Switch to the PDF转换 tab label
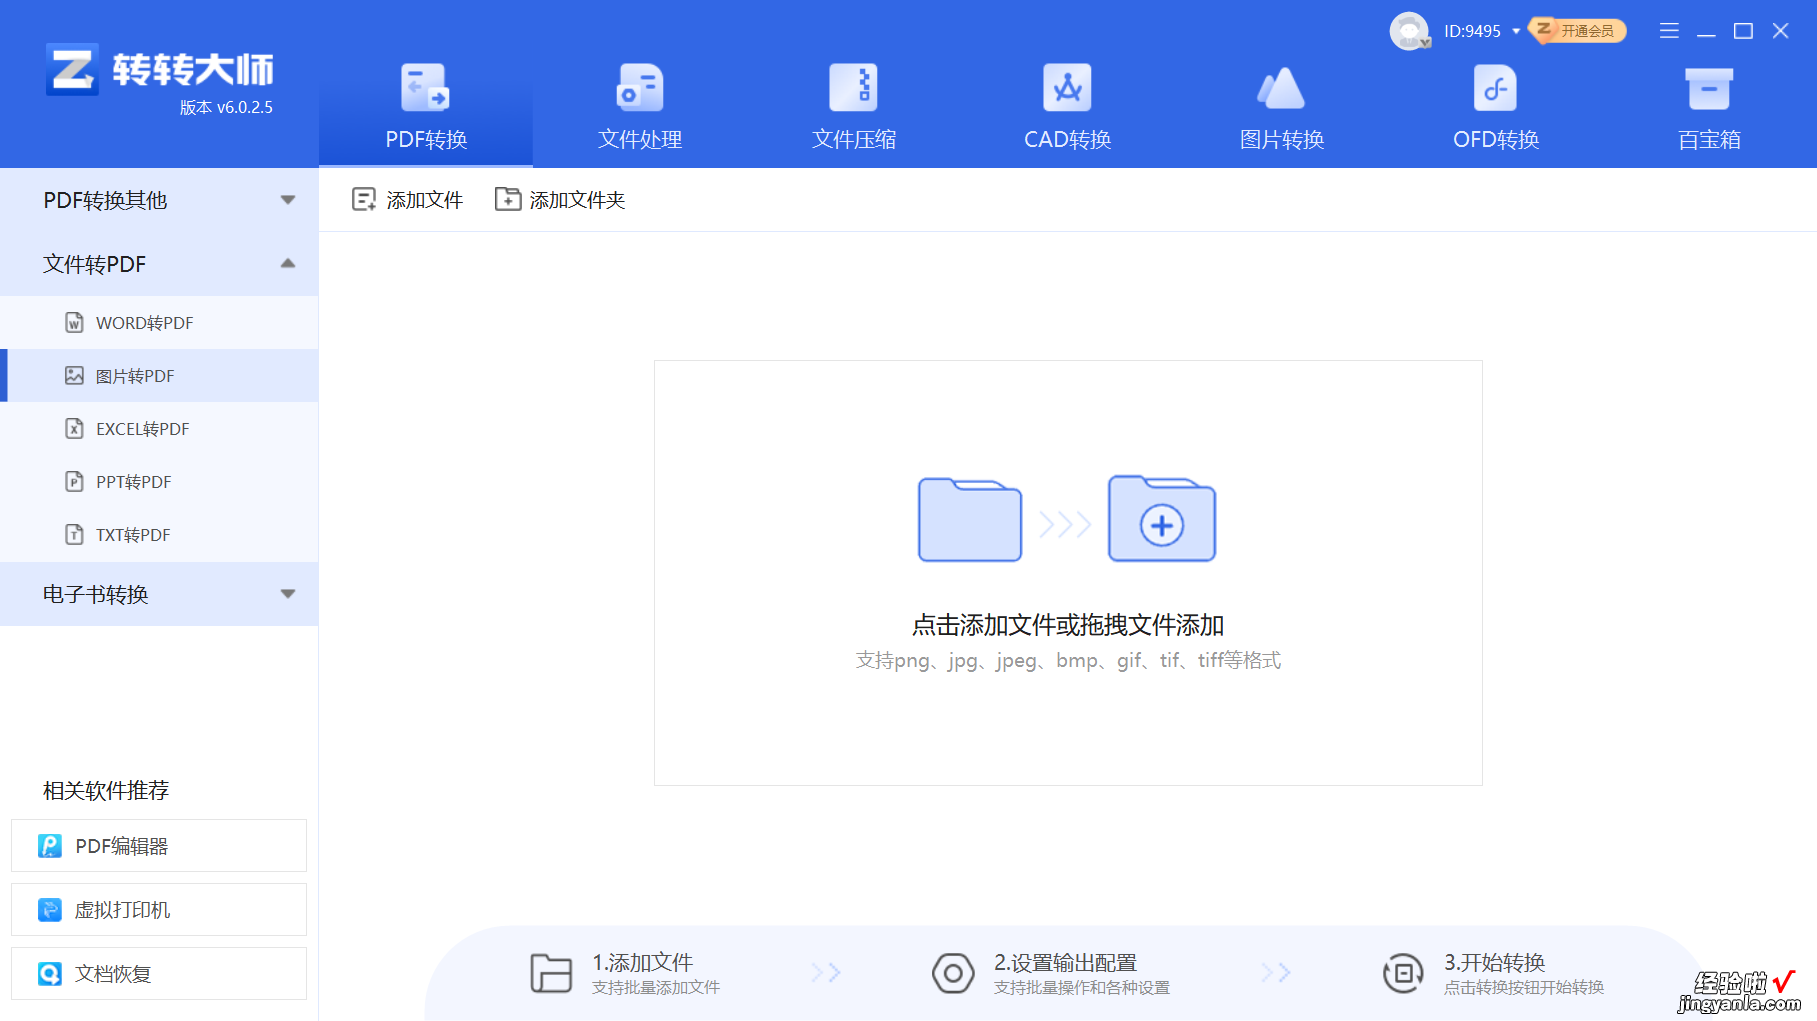Viewport: 1817px width, 1021px height. pyautogui.click(x=426, y=139)
